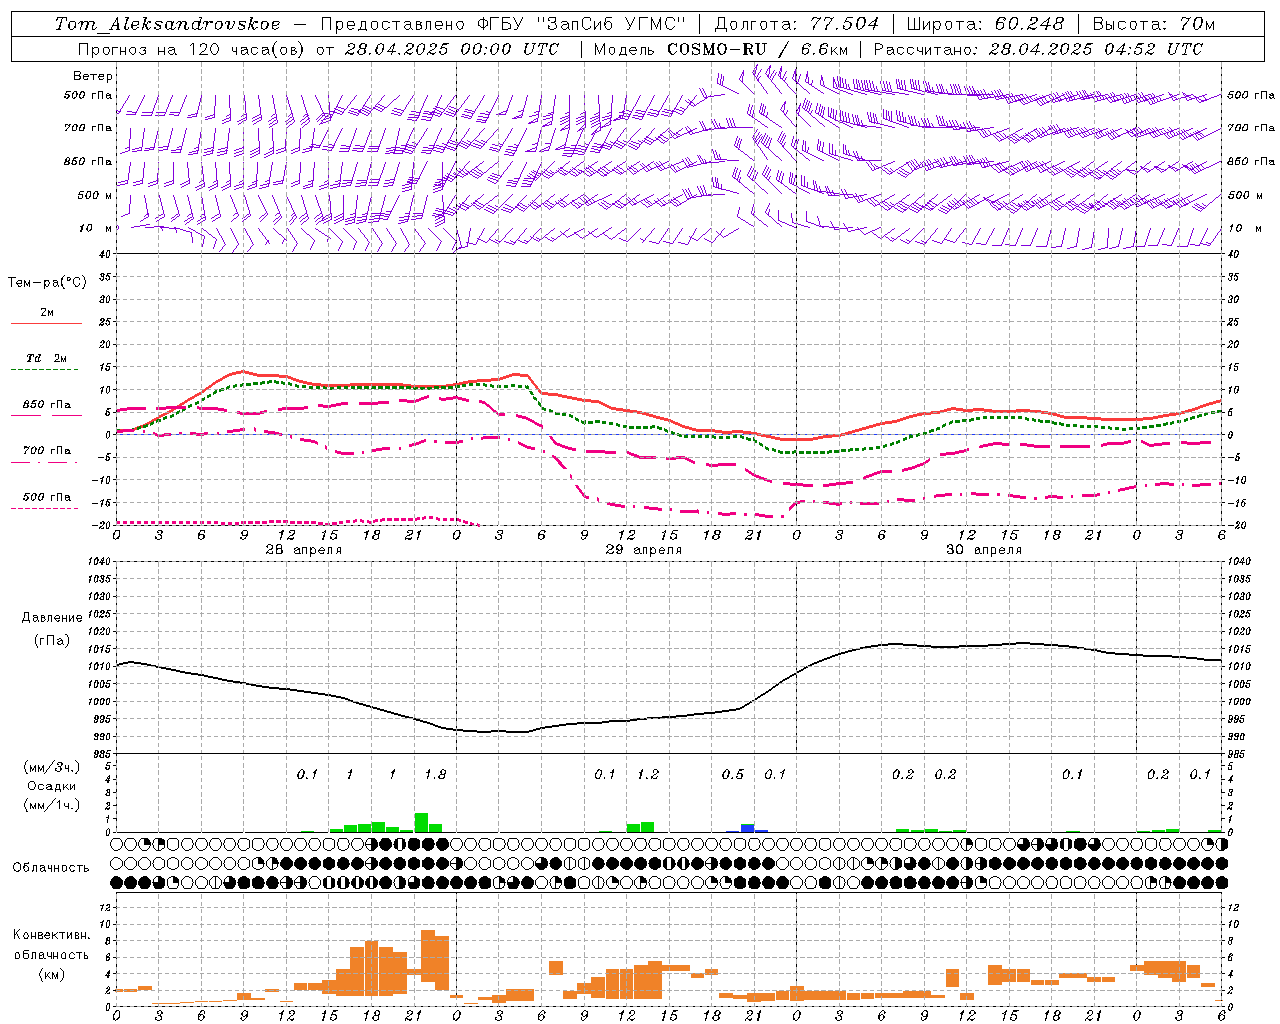Click the solid red 2м legend line

click(46, 324)
